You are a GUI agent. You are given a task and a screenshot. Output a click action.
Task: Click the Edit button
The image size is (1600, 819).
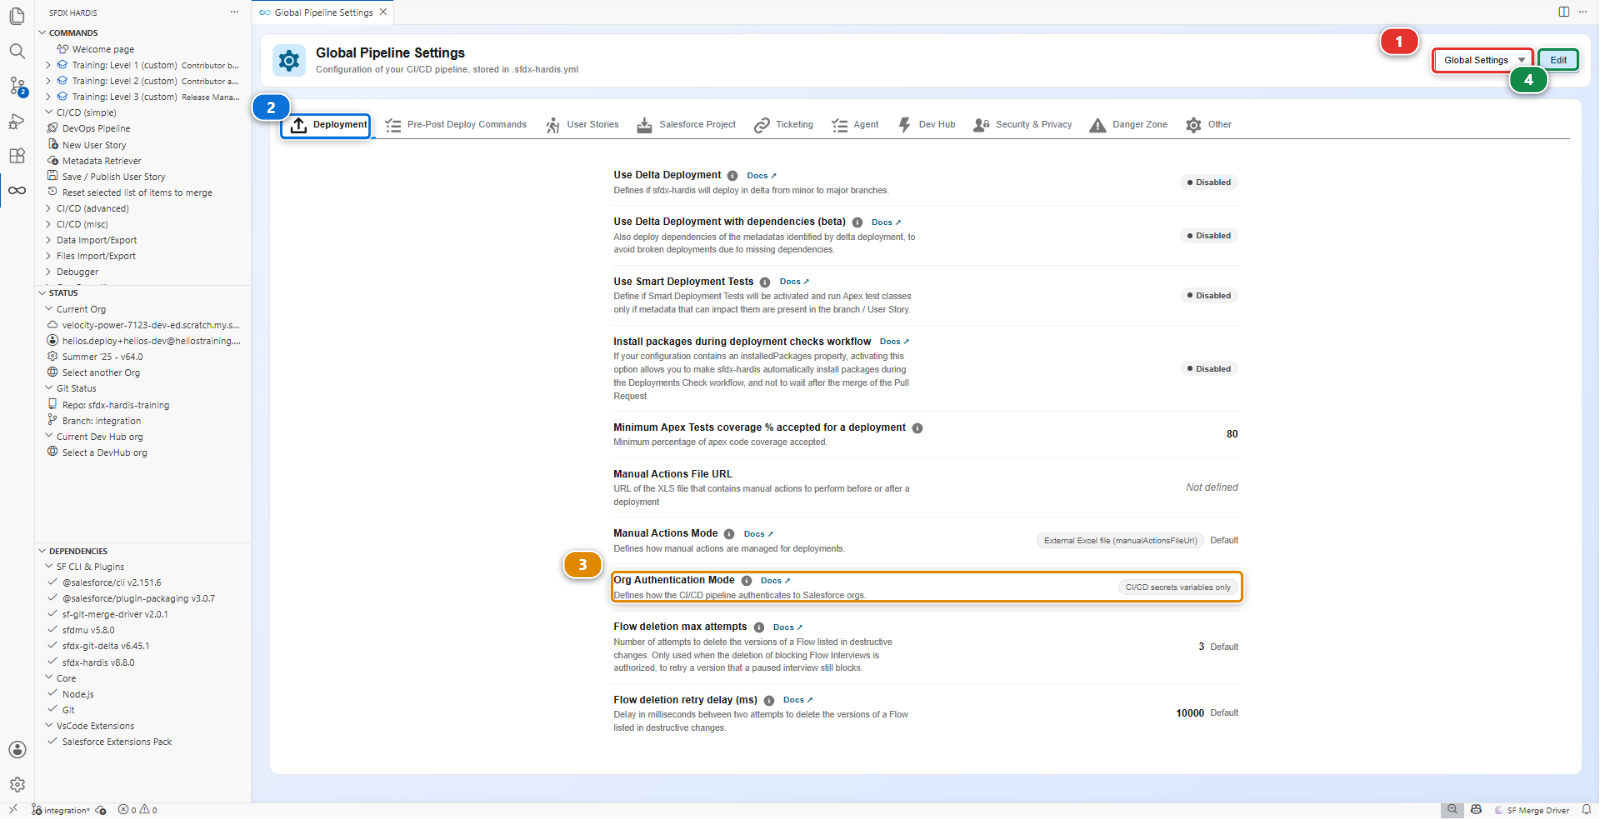click(x=1558, y=60)
